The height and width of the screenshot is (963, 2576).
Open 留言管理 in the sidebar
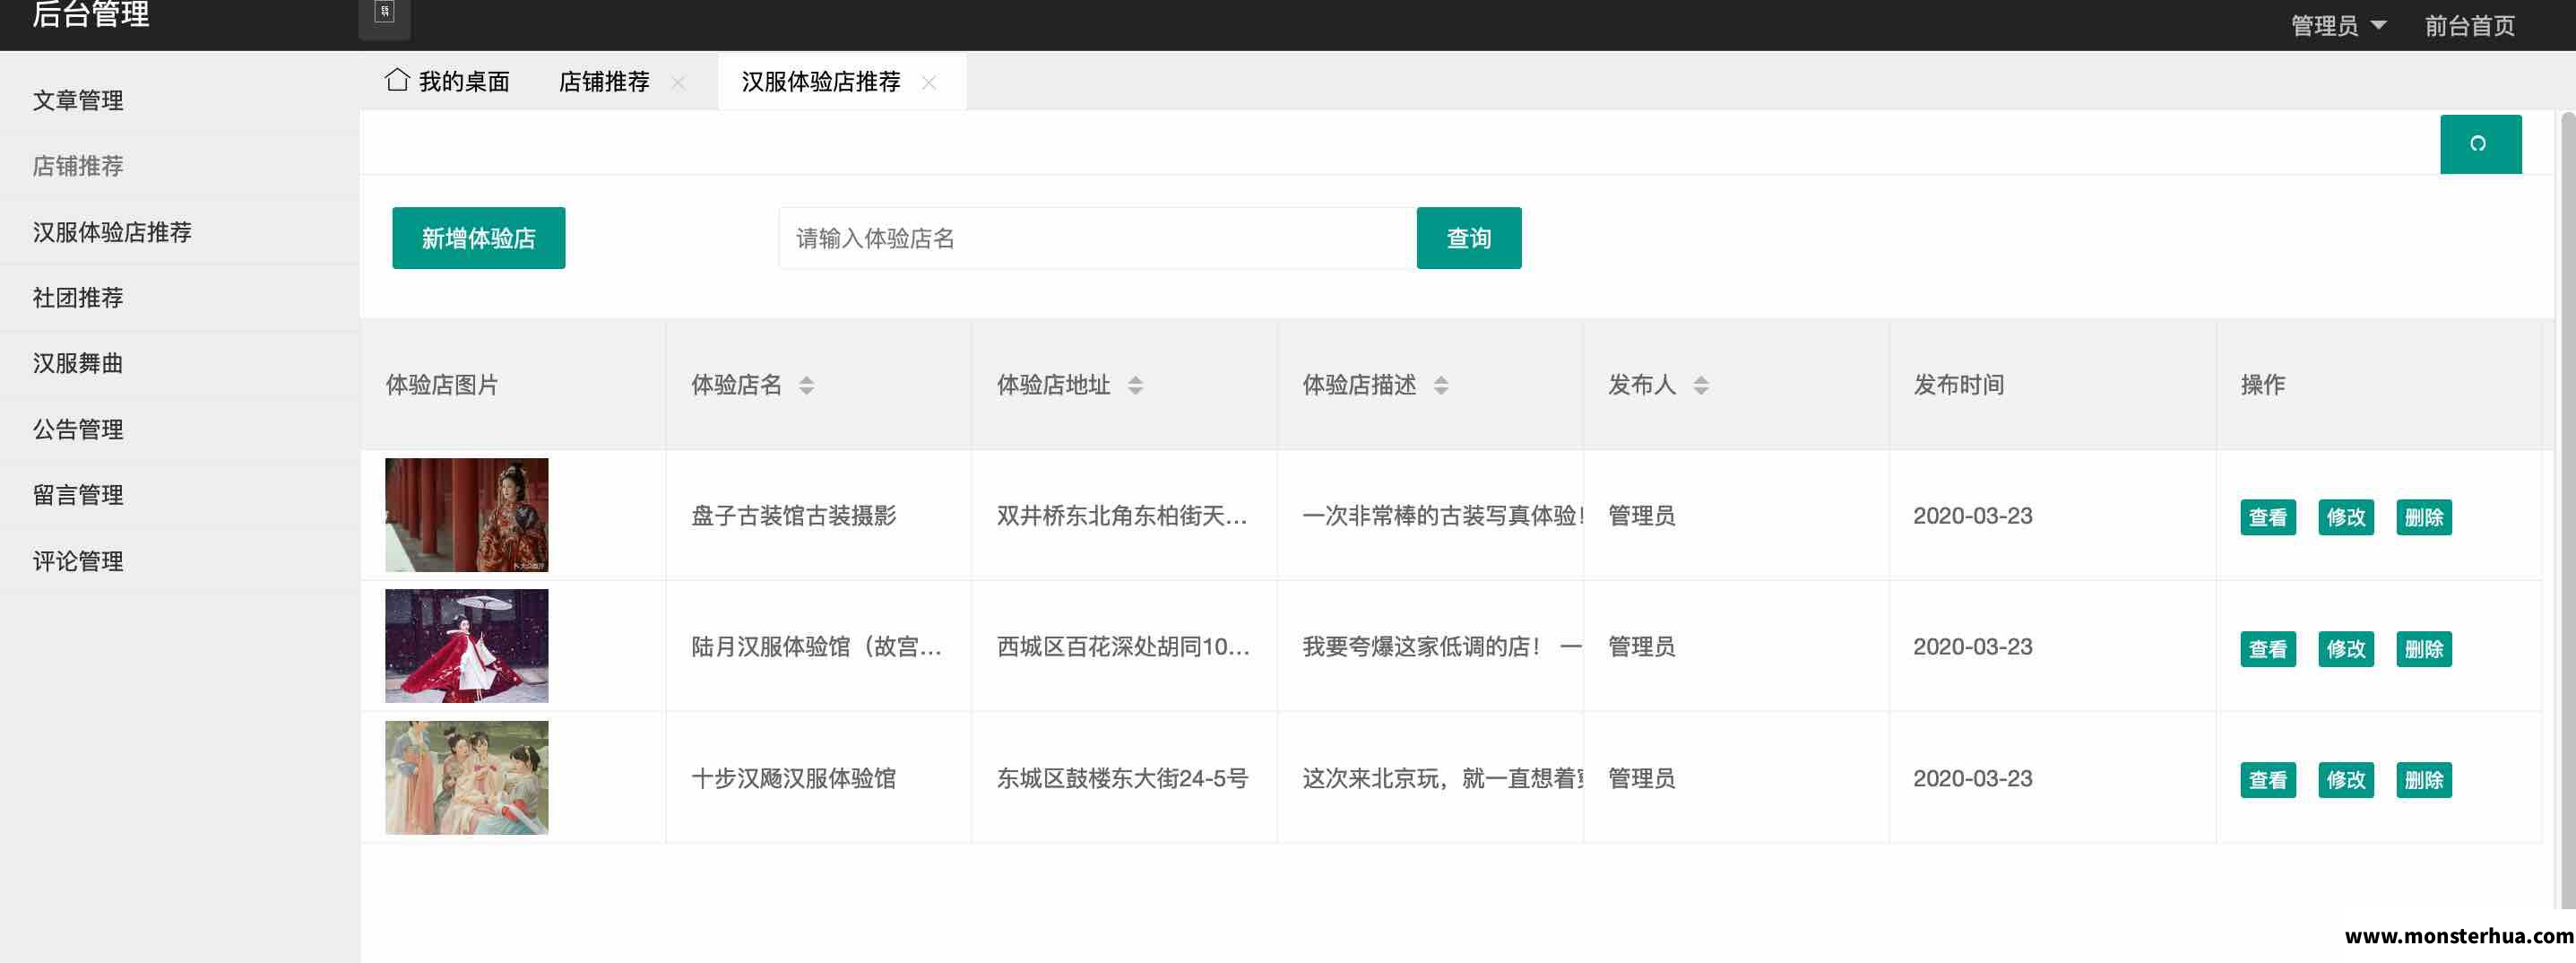pyautogui.click(x=180, y=495)
